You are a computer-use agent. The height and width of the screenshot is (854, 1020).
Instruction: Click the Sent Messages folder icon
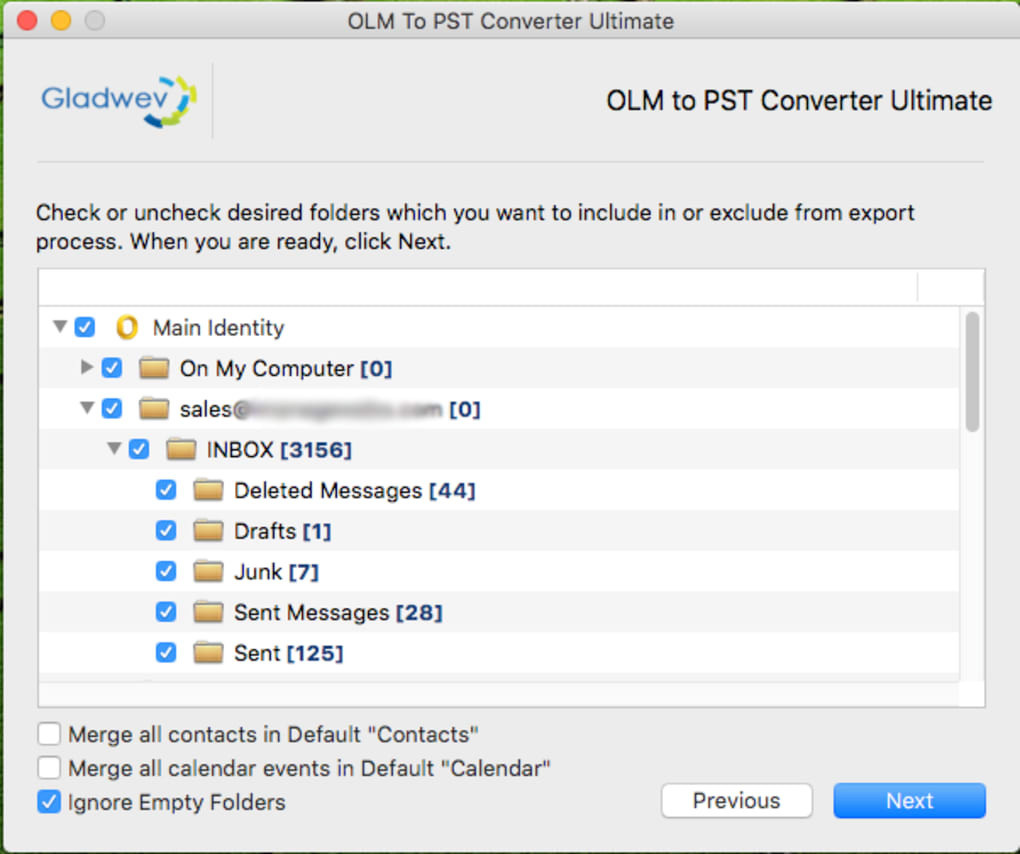pyautogui.click(x=208, y=612)
